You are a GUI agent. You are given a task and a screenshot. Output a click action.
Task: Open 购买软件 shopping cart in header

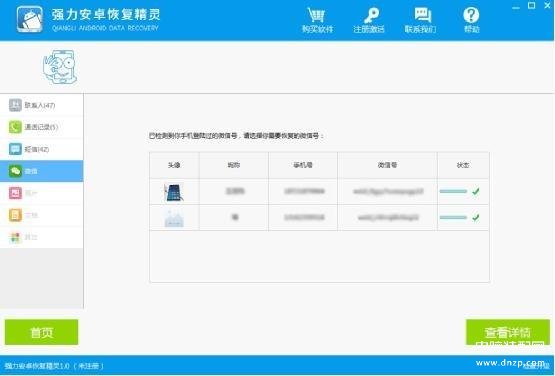point(317,20)
